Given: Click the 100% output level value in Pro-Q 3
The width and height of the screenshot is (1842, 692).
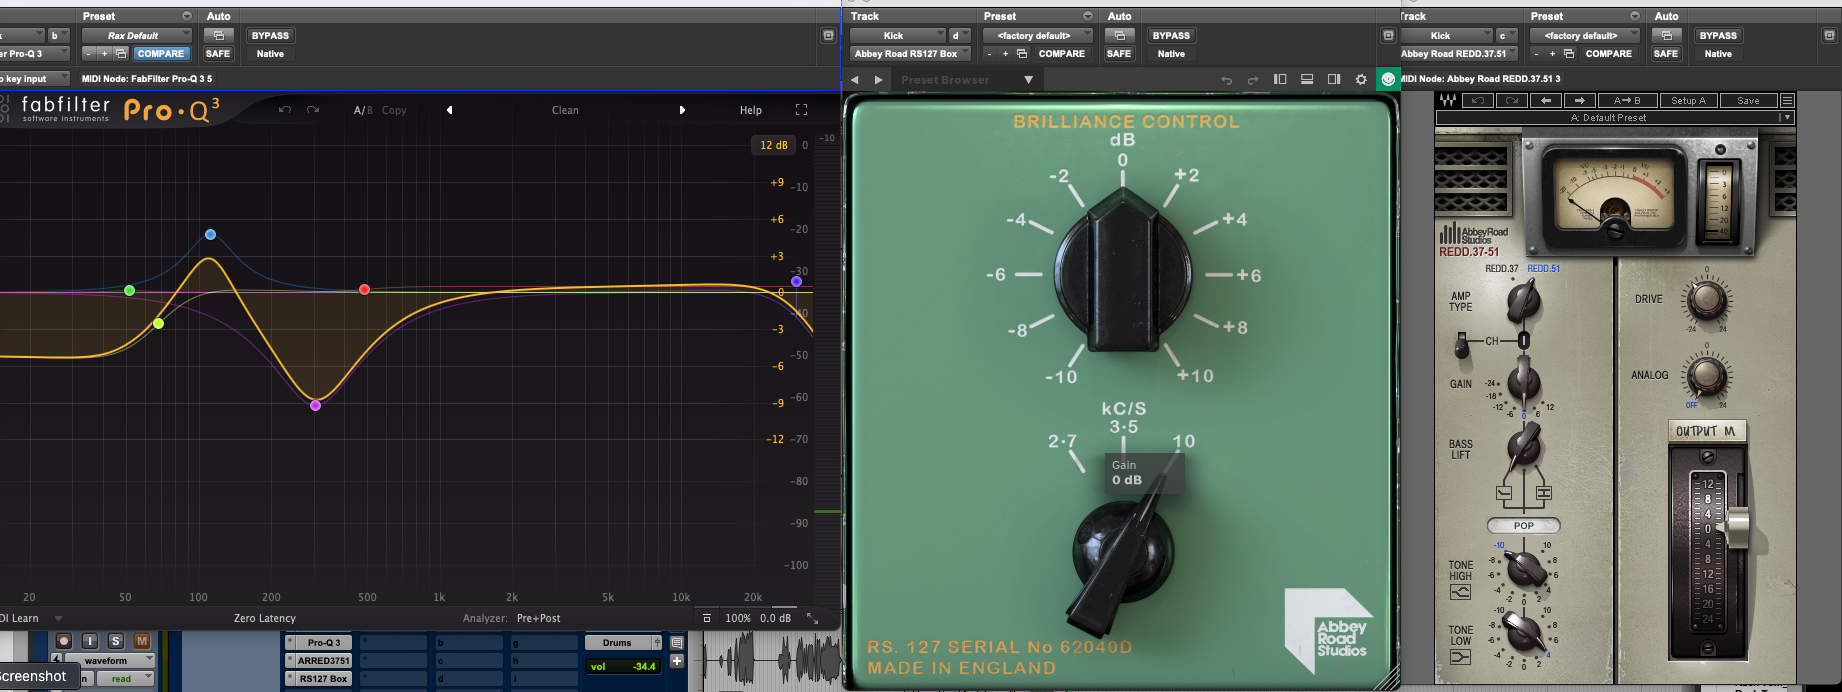Looking at the screenshot, I should (737, 618).
